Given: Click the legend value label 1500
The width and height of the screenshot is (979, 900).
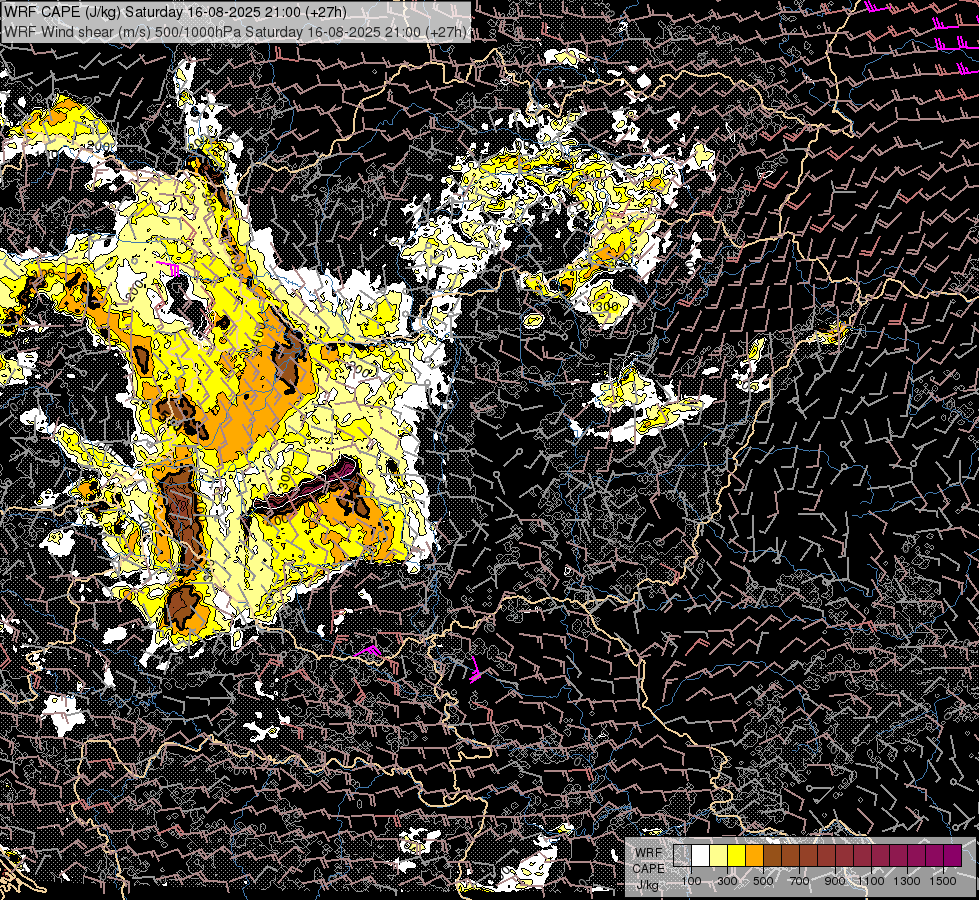Looking at the screenshot, I should (943, 881).
